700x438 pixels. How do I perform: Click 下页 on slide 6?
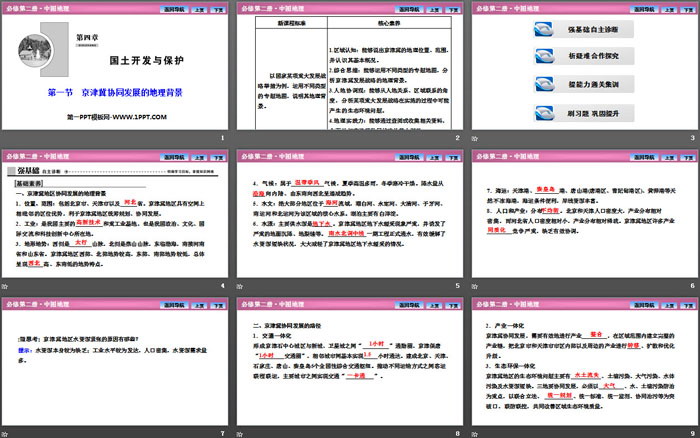tap(688, 157)
